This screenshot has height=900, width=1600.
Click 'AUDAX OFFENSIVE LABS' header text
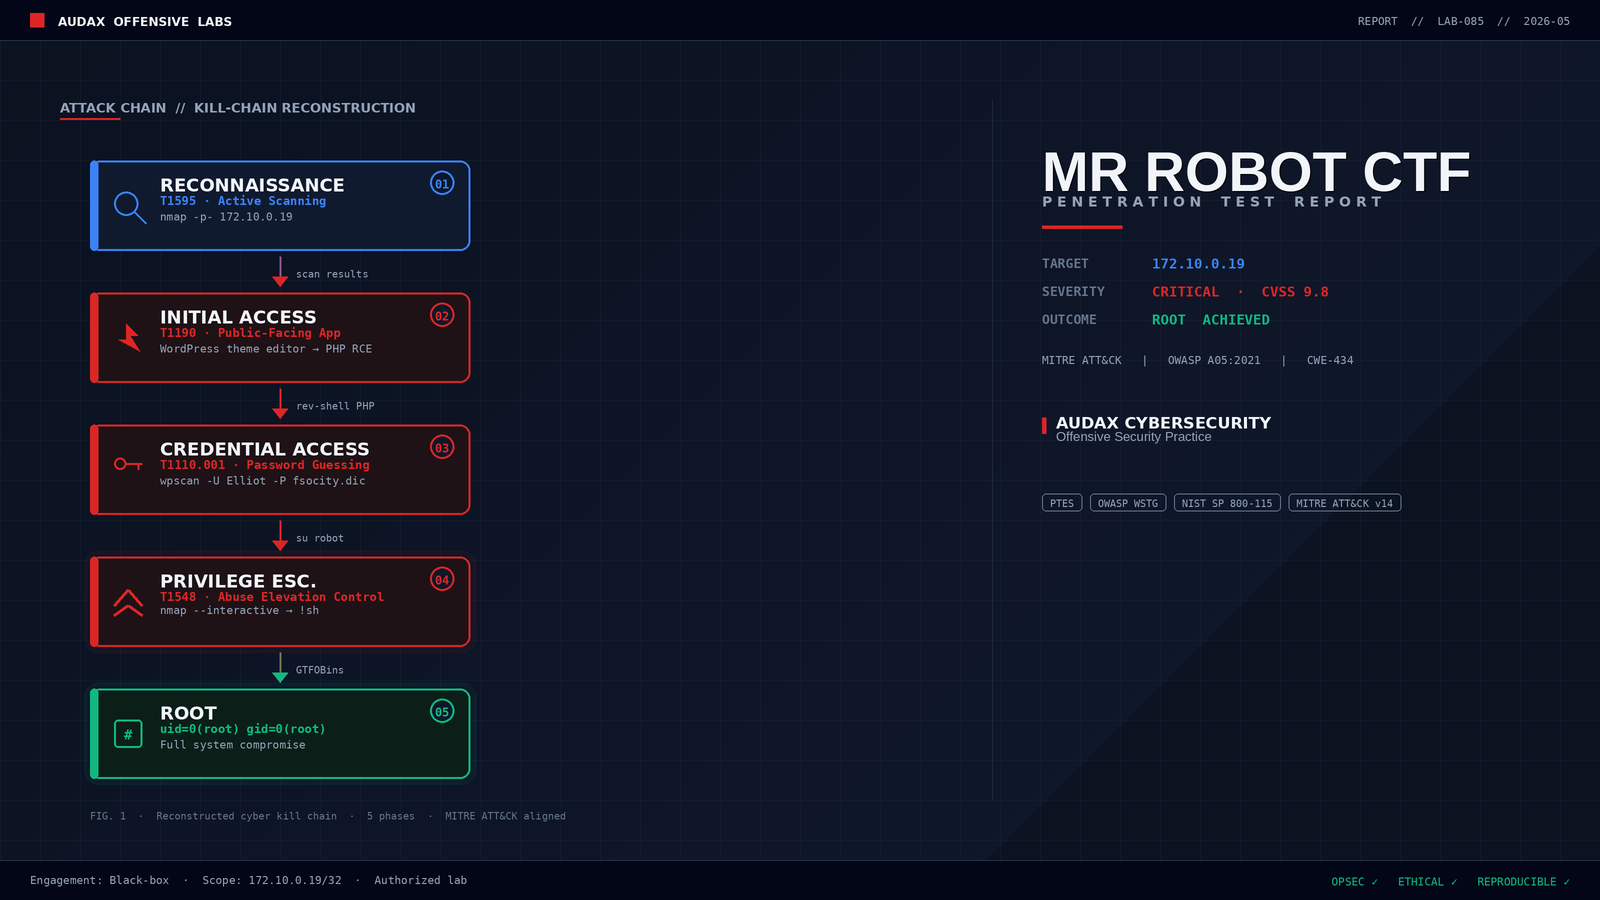(x=145, y=21)
